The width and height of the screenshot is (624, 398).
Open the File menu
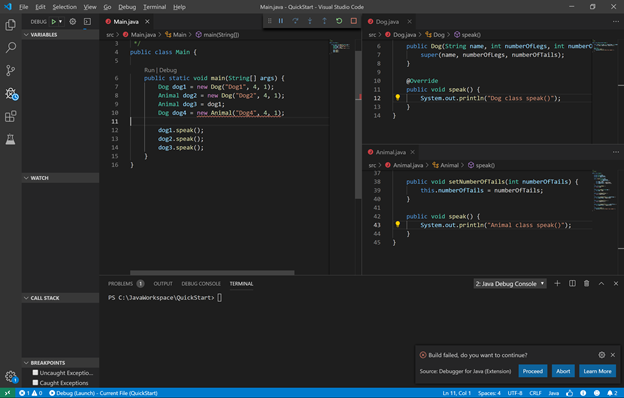coord(23,7)
